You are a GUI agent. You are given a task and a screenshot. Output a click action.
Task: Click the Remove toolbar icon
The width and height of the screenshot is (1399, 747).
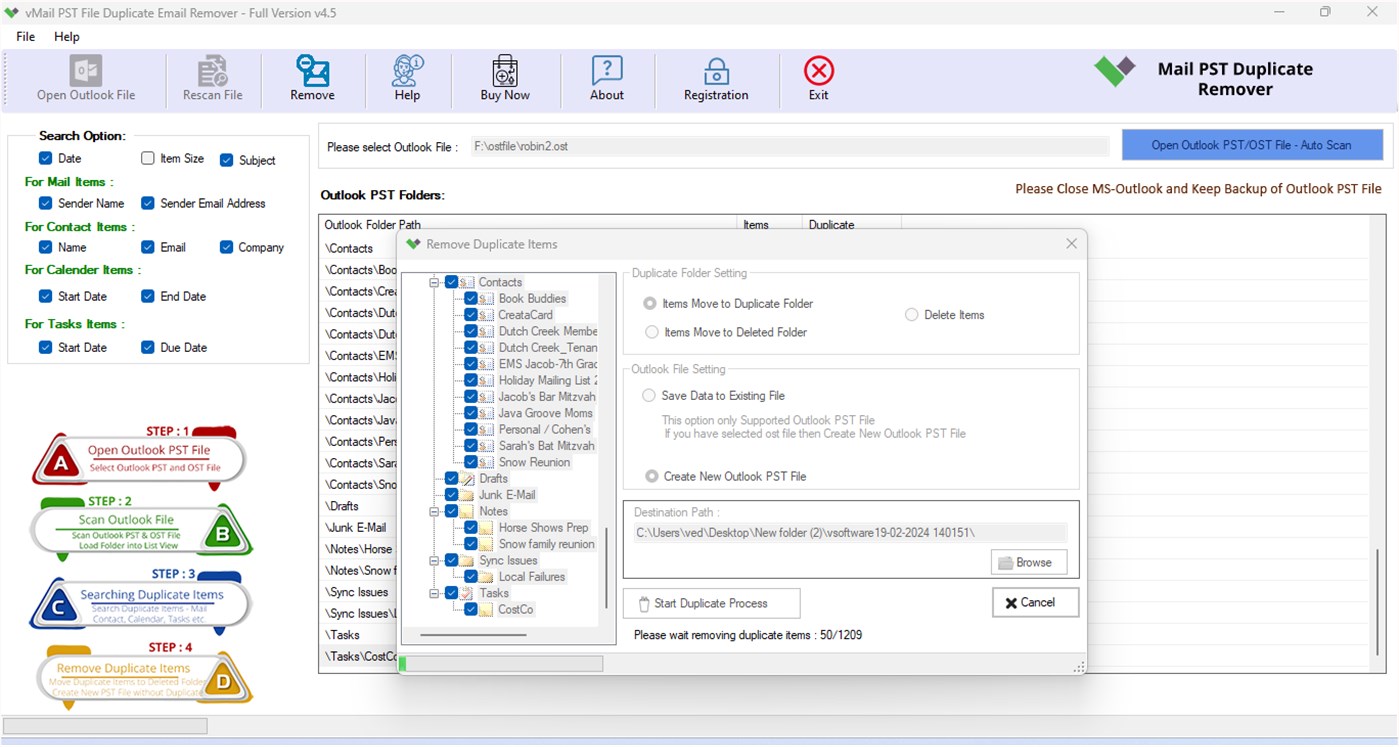click(312, 78)
